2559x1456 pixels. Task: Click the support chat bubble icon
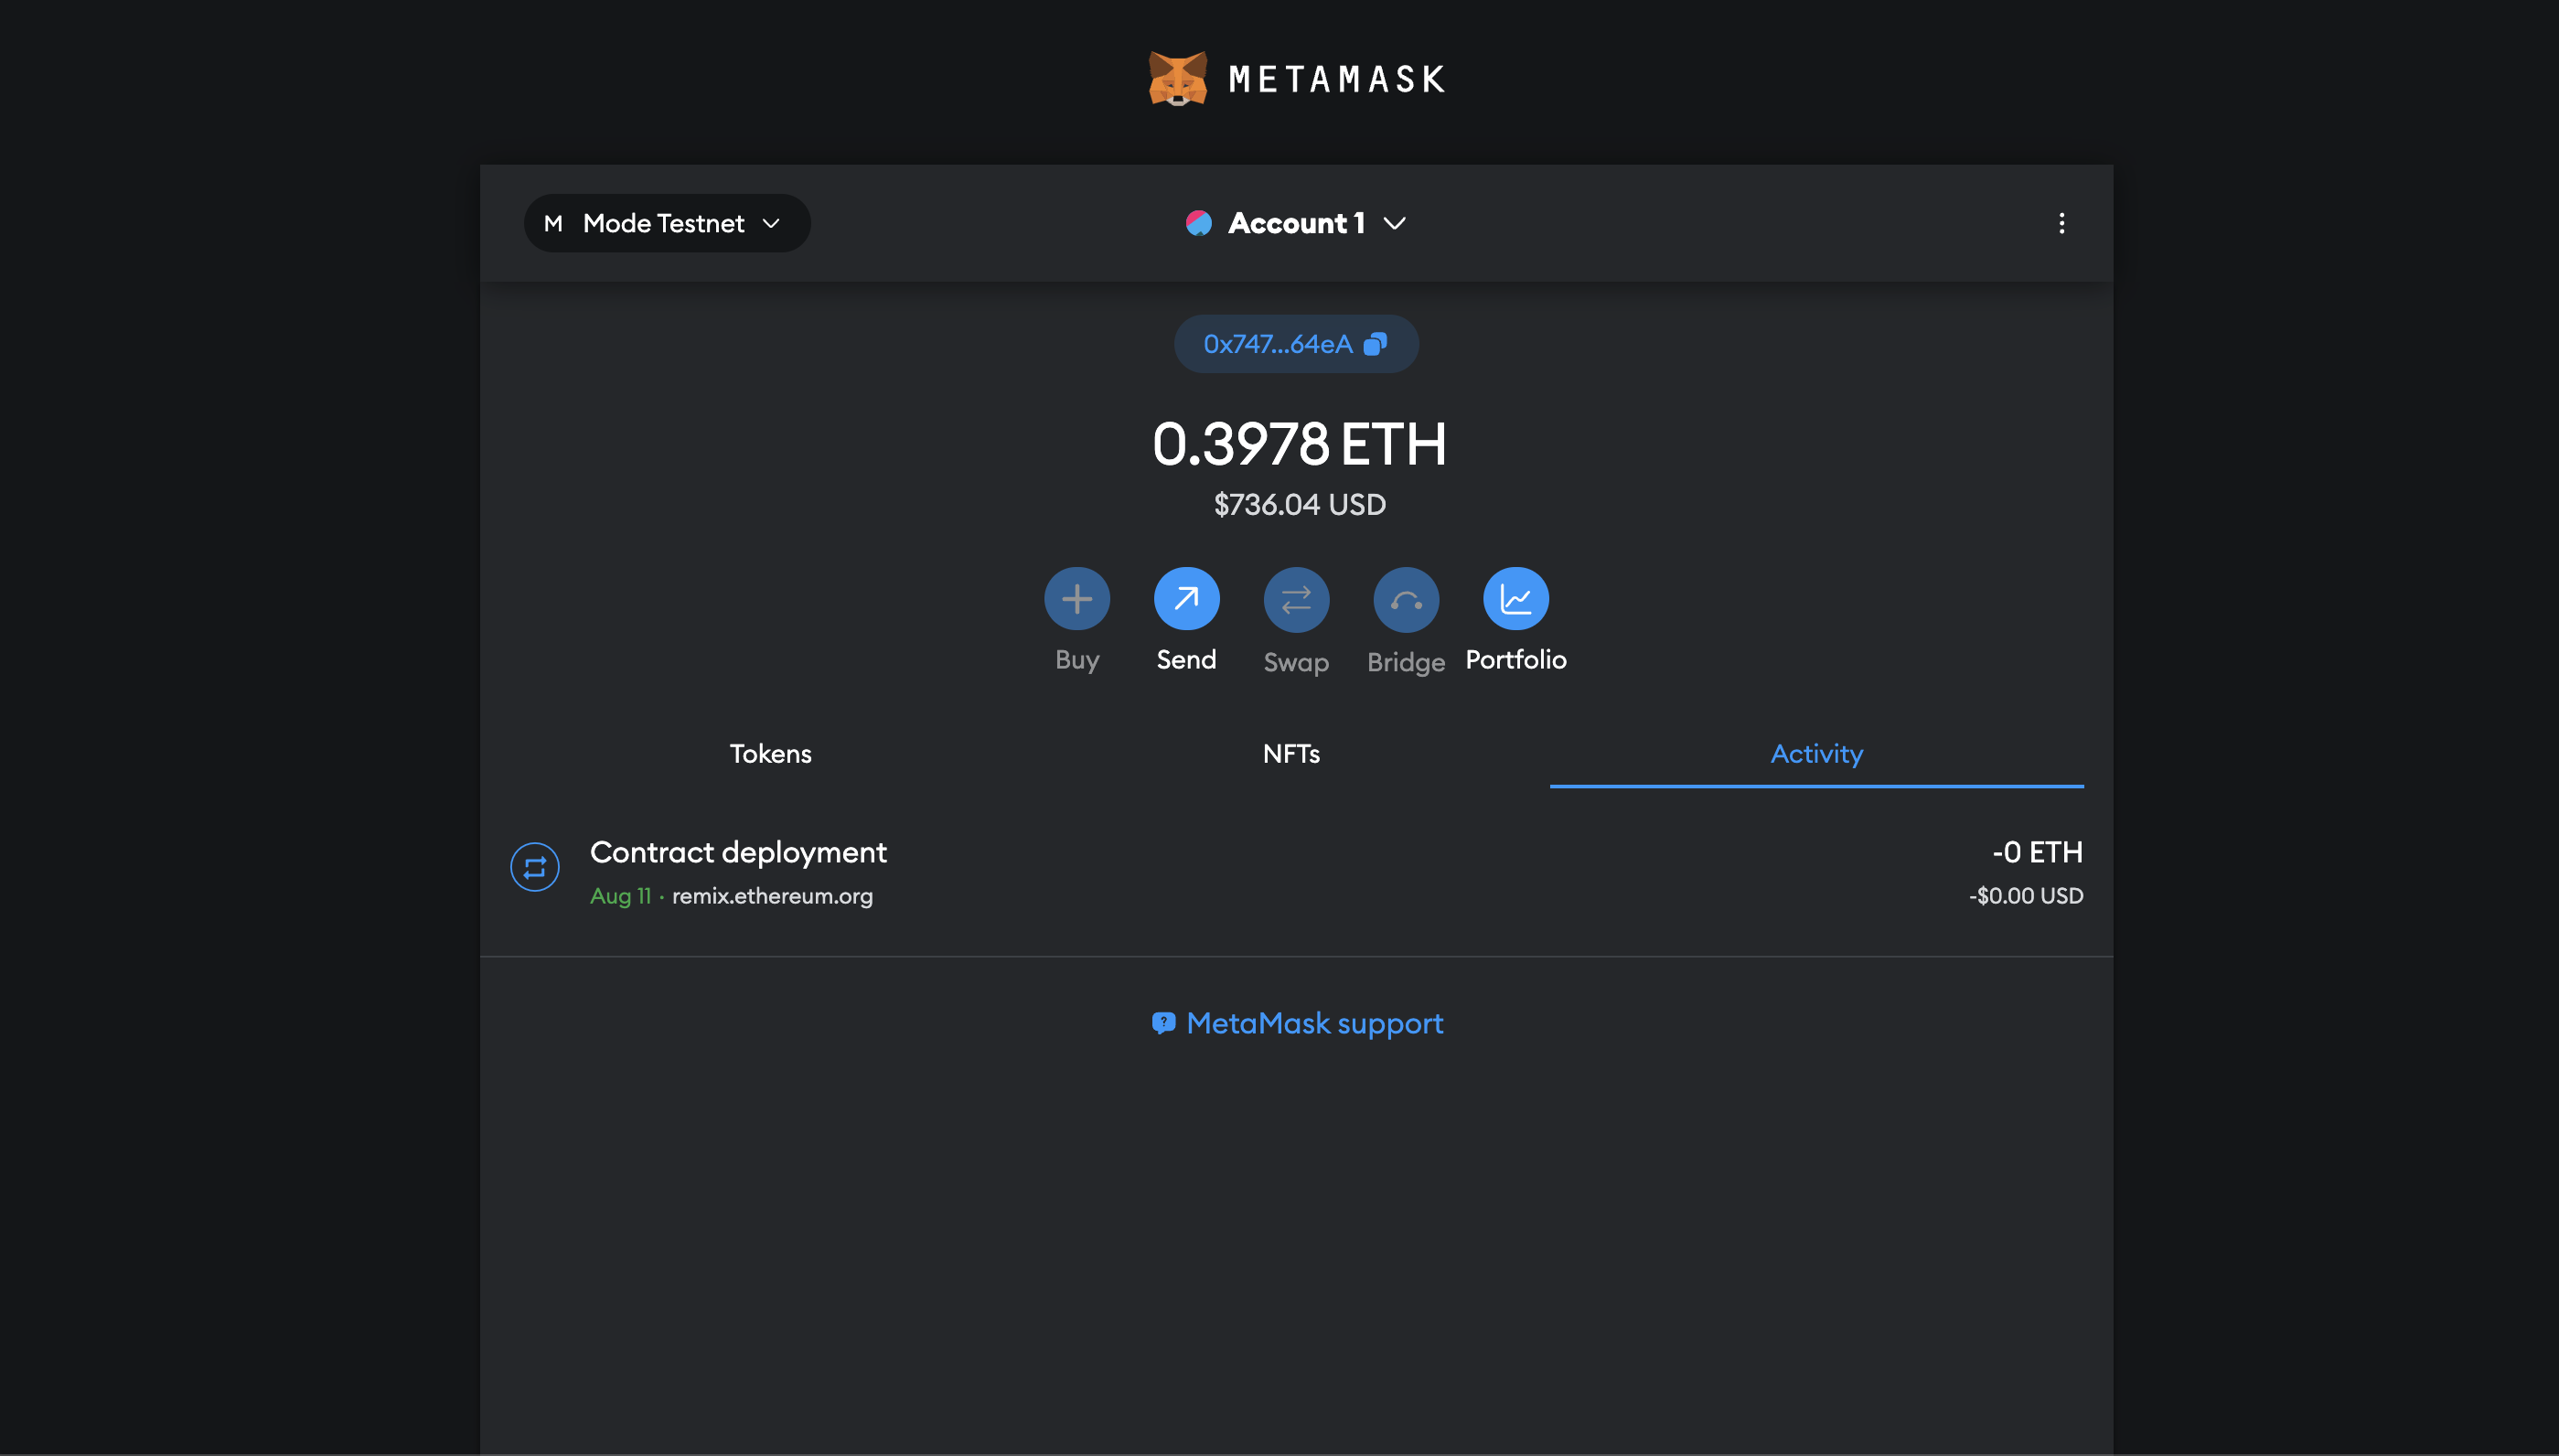[x=1163, y=1023]
